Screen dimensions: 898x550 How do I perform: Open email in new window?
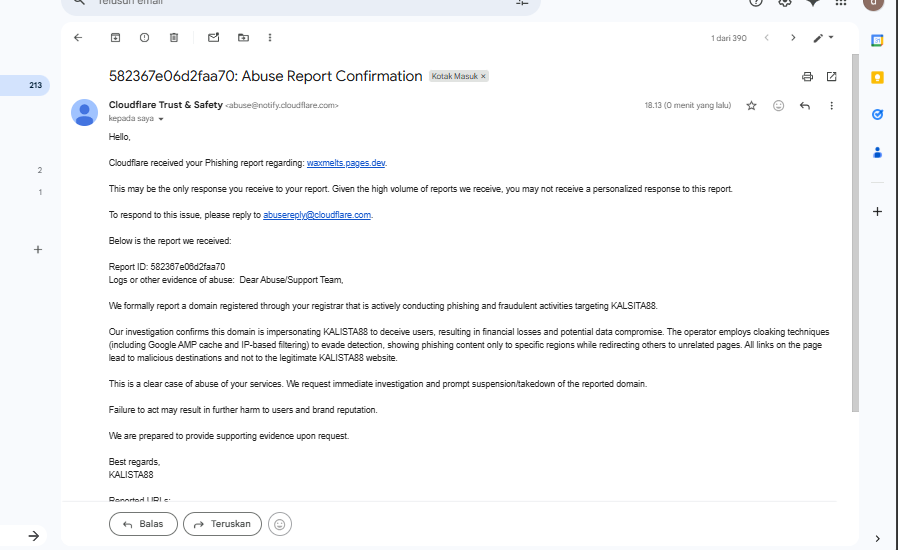(832, 76)
